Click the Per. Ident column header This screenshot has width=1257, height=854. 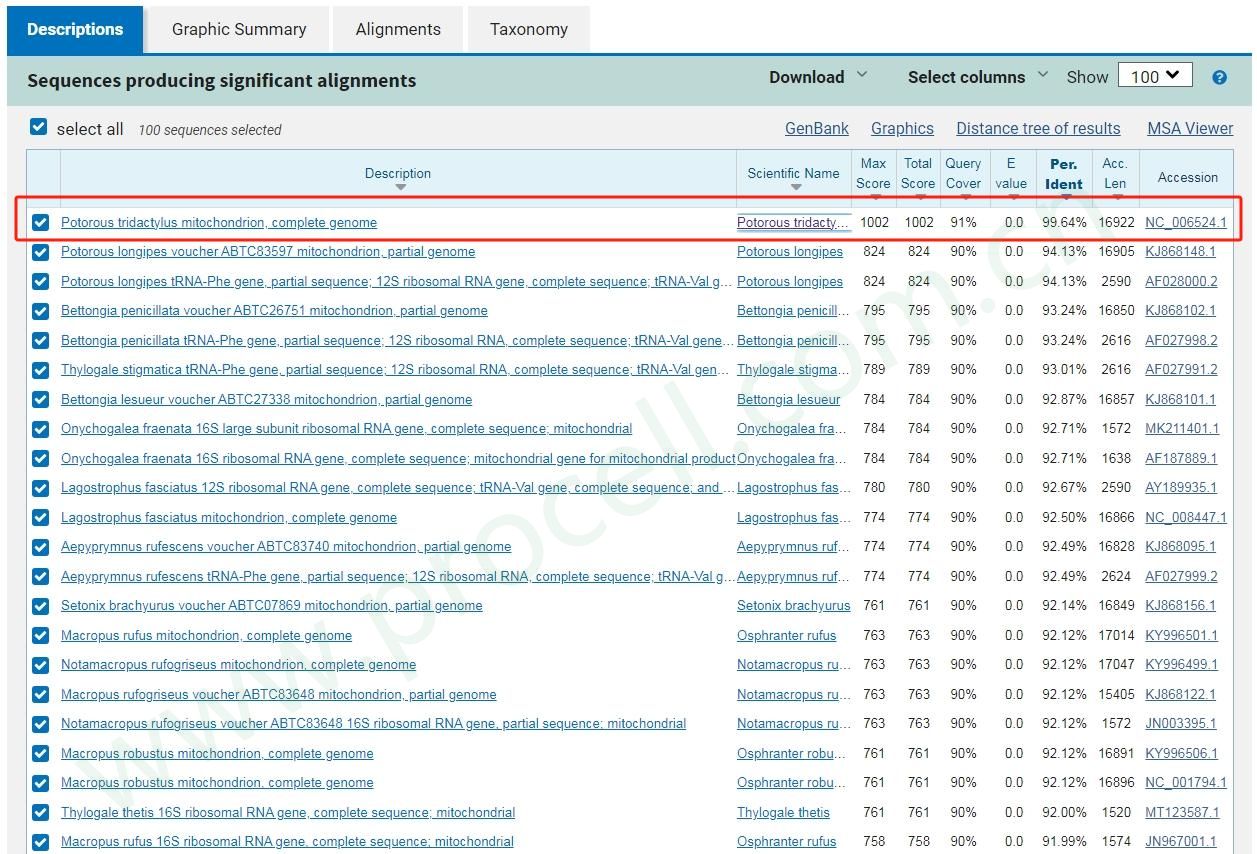(x=1063, y=173)
